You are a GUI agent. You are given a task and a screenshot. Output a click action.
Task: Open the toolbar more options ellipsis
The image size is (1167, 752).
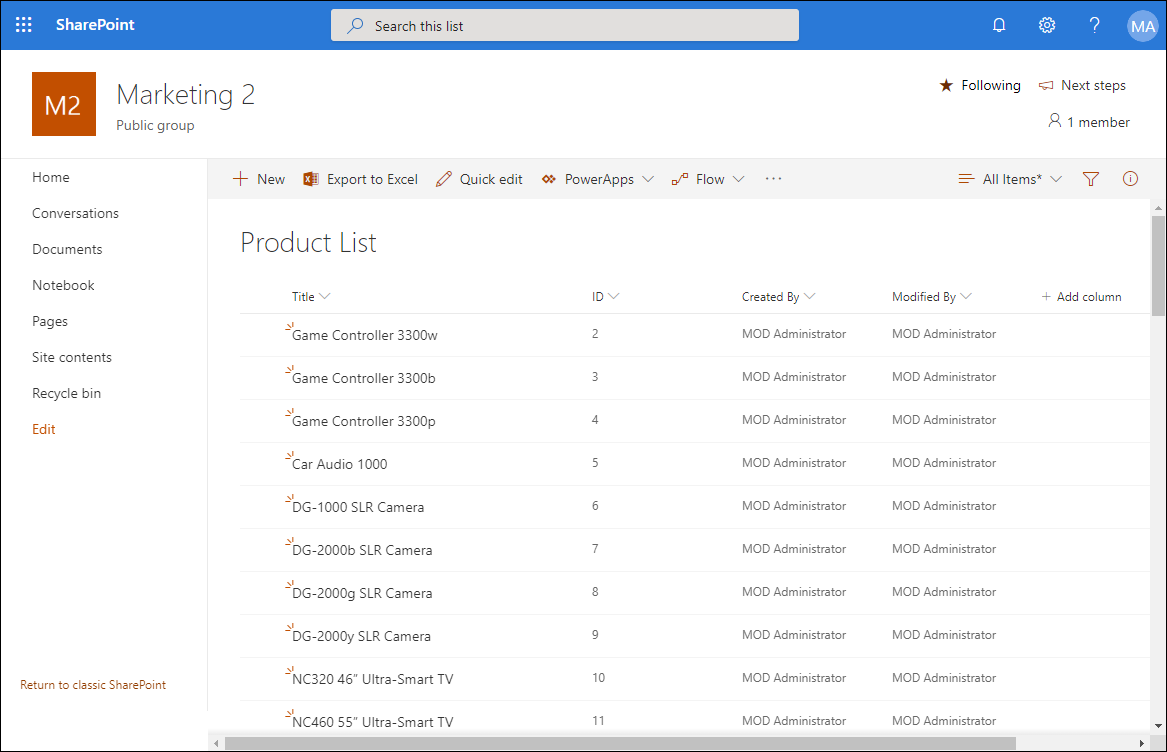(773, 179)
